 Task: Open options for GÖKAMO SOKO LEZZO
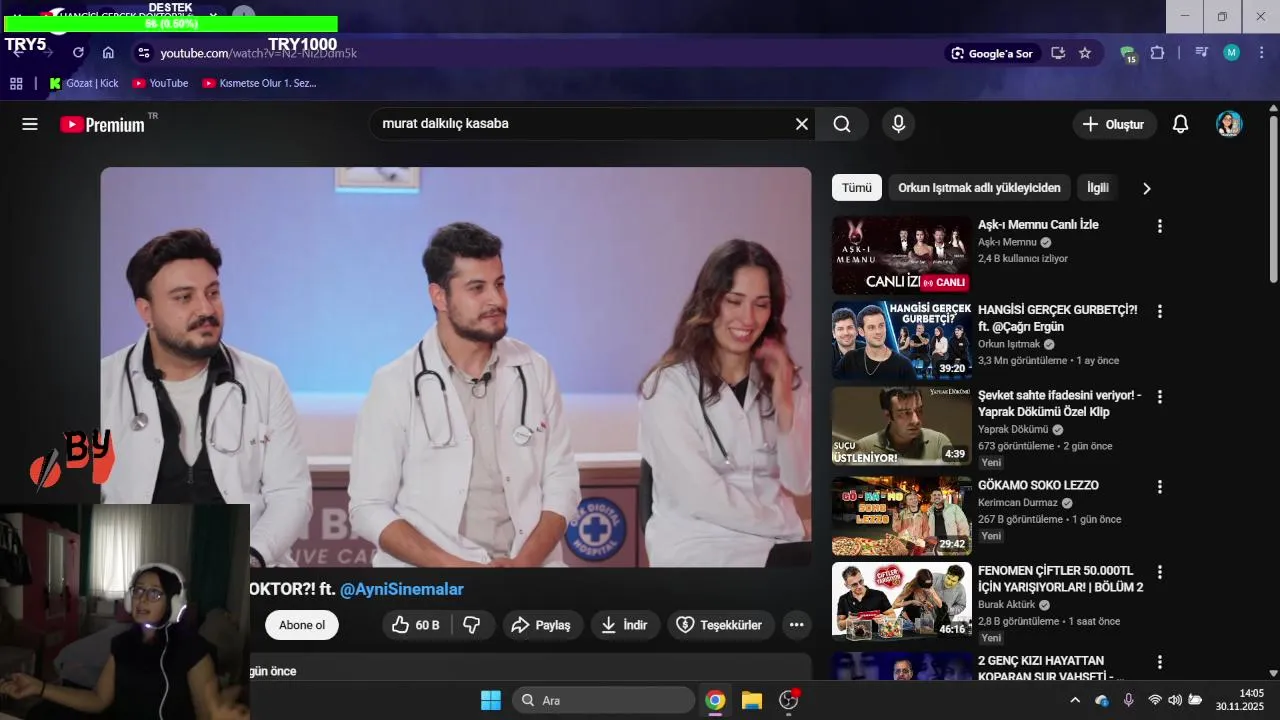click(x=1160, y=487)
